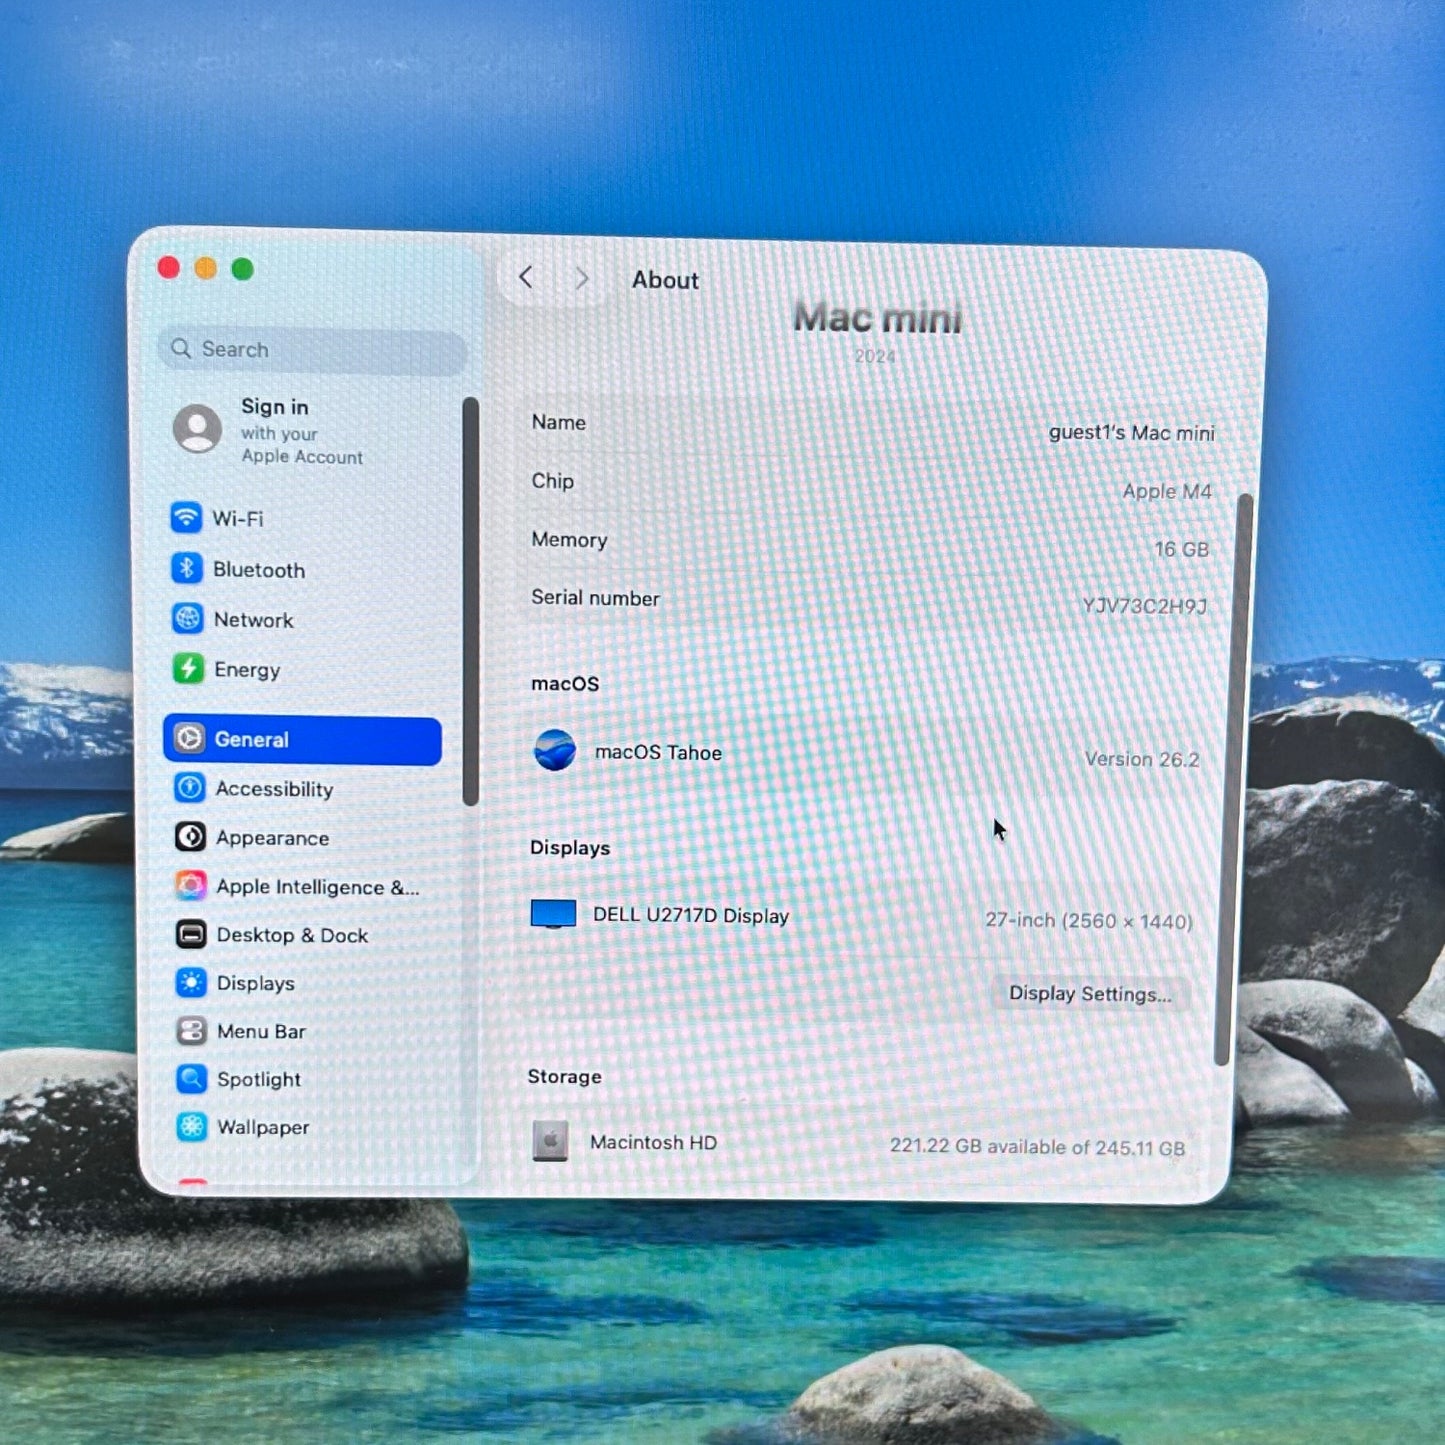Click the "DELL U2717D Display" label
The width and height of the screenshot is (1445, 1445).
[691, 915]
